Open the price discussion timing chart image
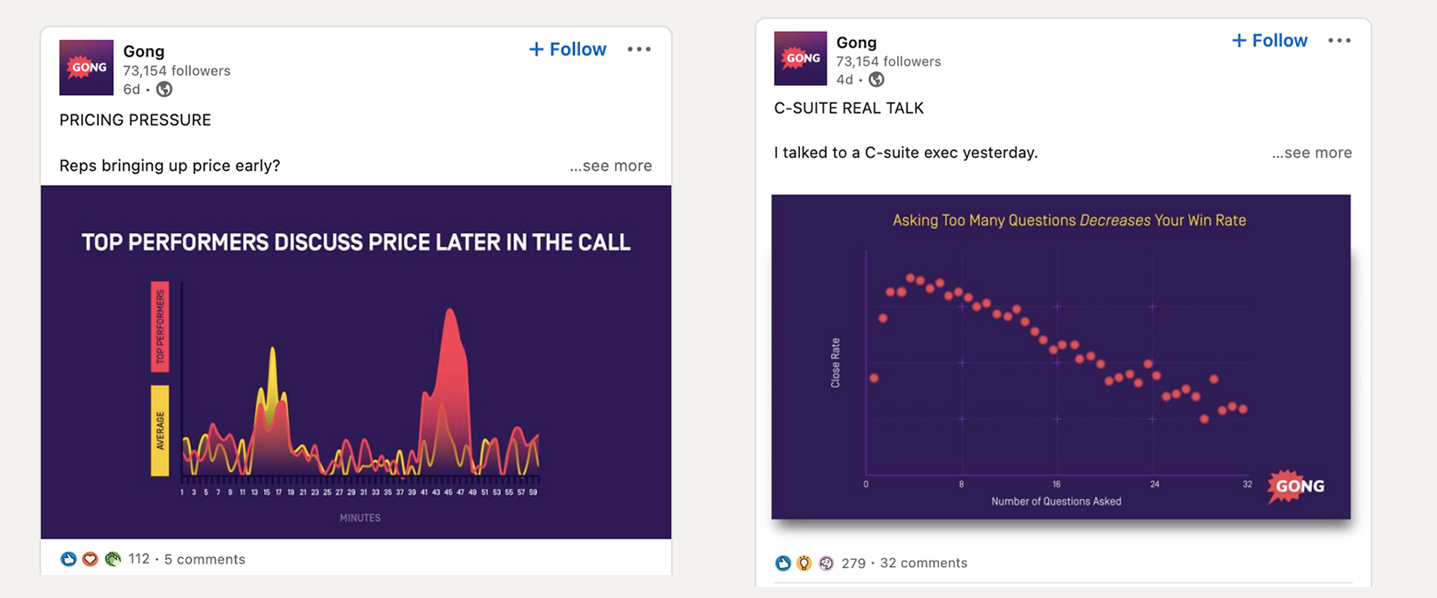The height and width of the screenshot is (598, 1437). click(x=355, y=362)
